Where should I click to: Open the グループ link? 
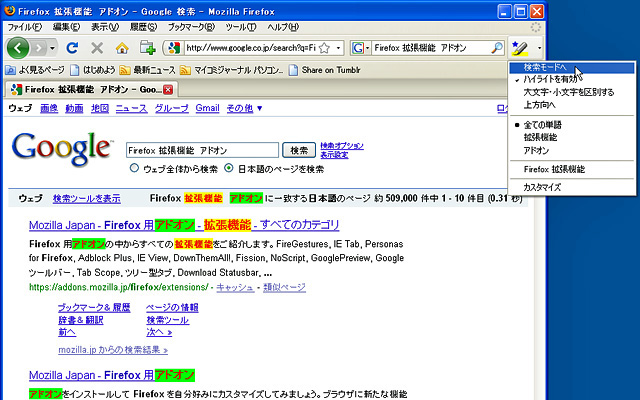171,108
